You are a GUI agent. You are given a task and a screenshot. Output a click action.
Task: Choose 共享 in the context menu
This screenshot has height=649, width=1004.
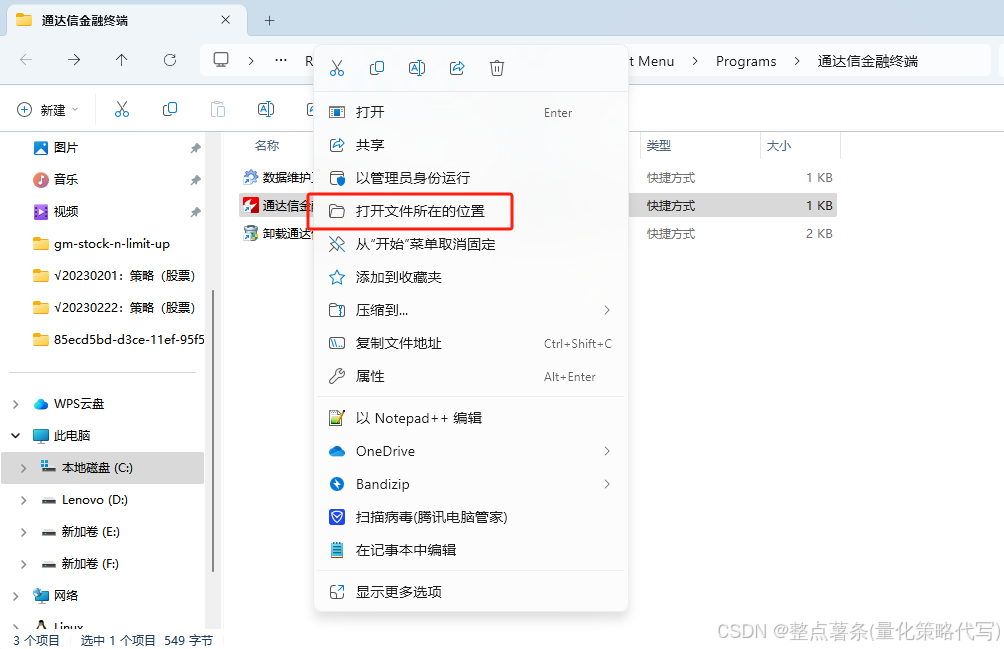tap(471, 145)
